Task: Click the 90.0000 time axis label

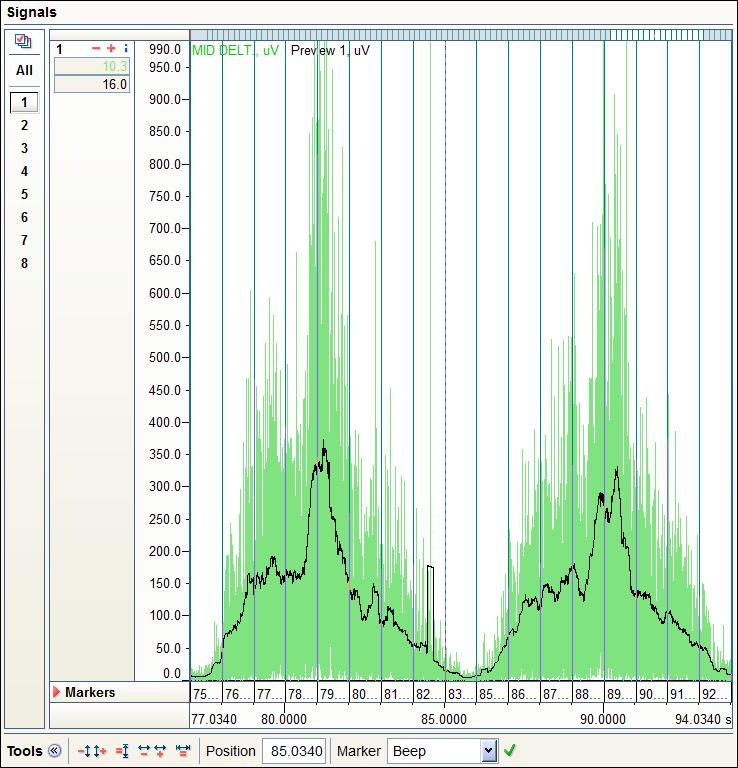Action: coord(603,719)
